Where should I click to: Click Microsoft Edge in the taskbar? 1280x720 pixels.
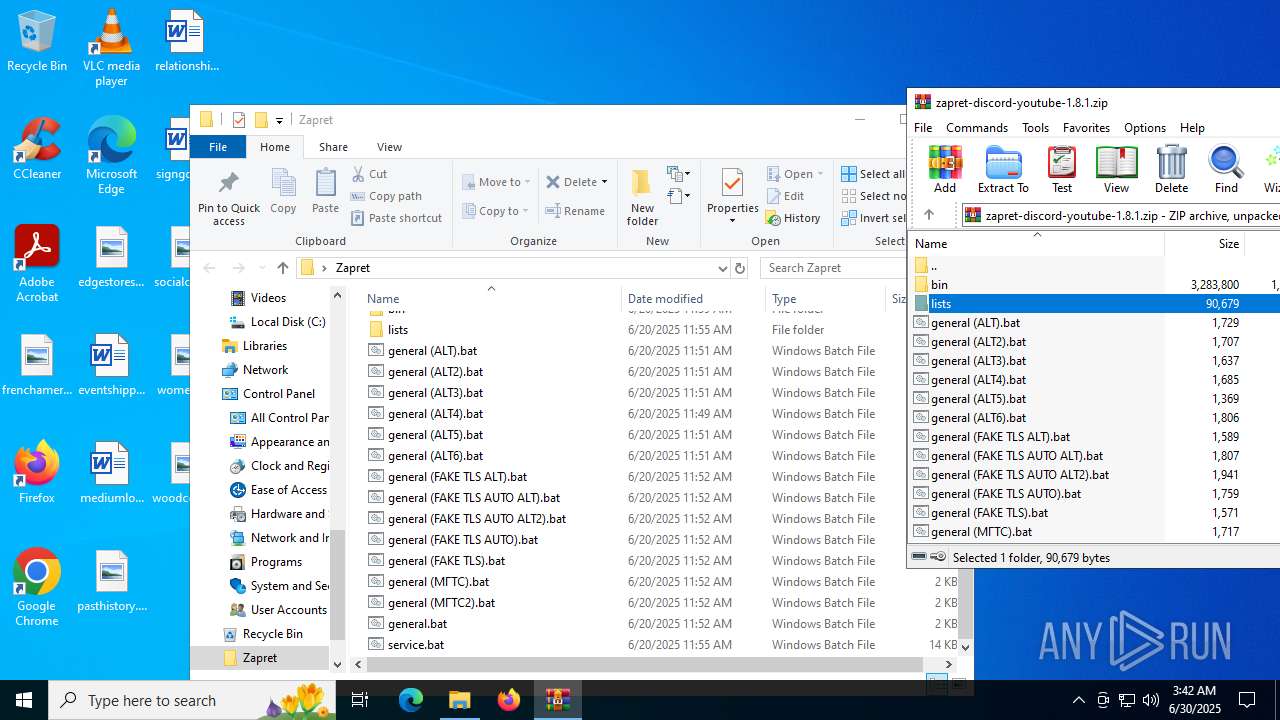[x=411, y=700]
